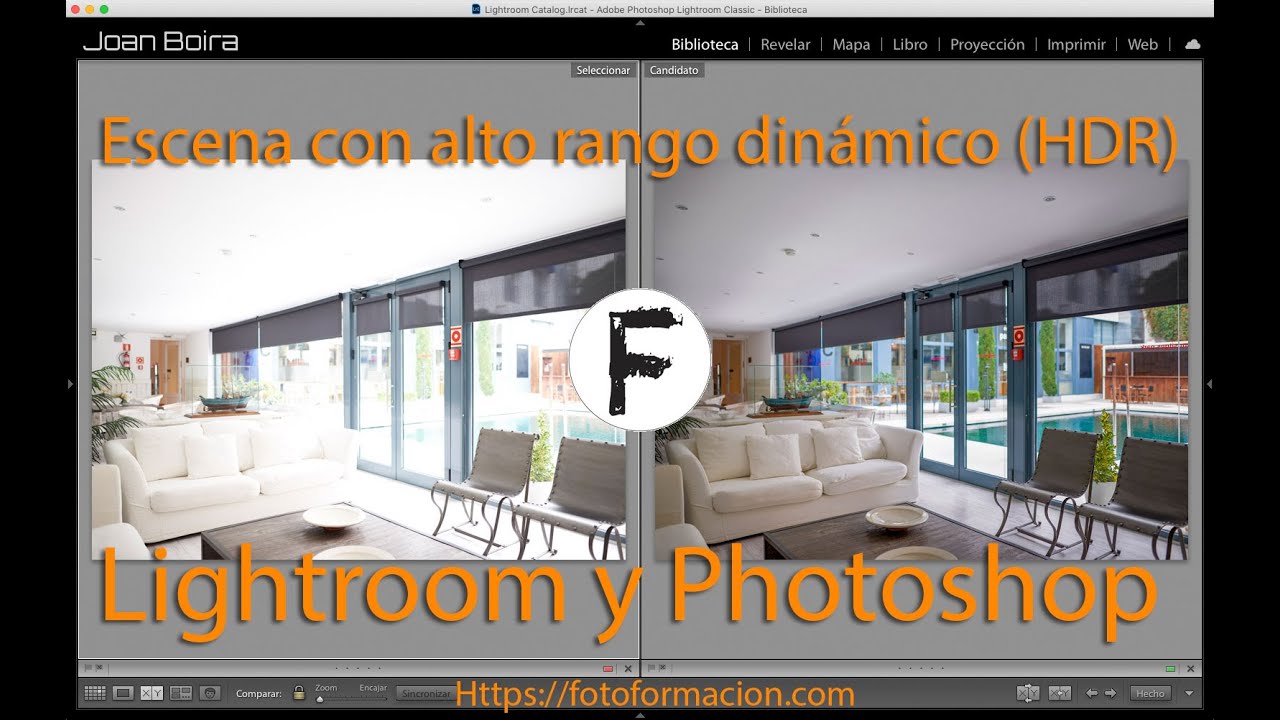
Task: Make Candidate the new Select
Action: [1060, 692]
